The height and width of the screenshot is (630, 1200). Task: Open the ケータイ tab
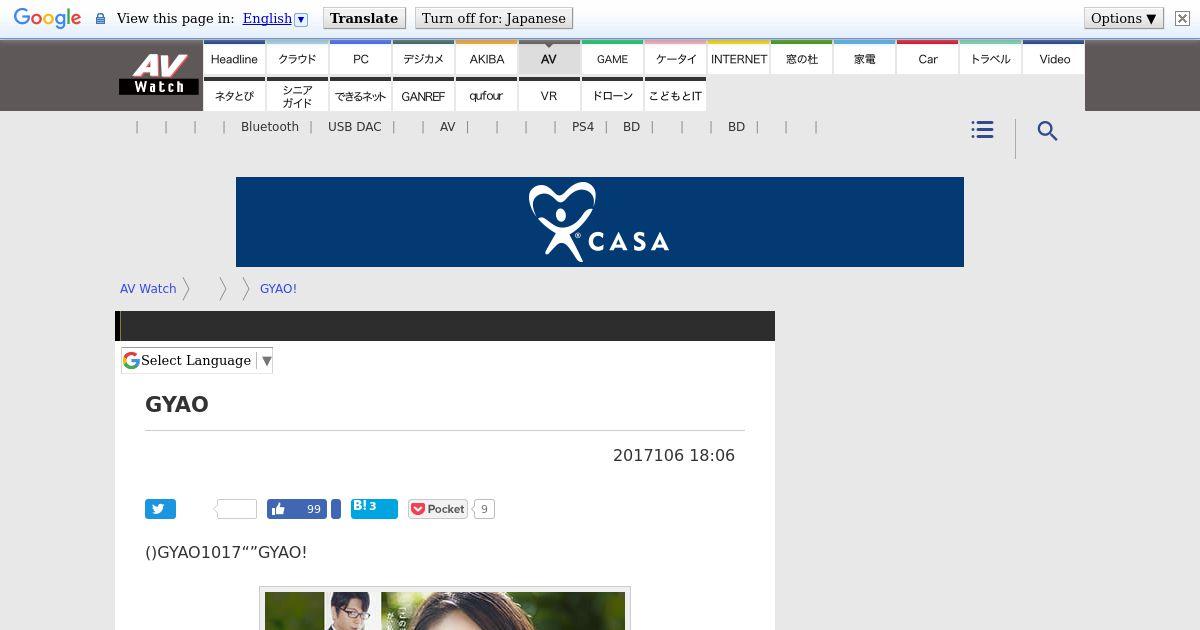676,59
